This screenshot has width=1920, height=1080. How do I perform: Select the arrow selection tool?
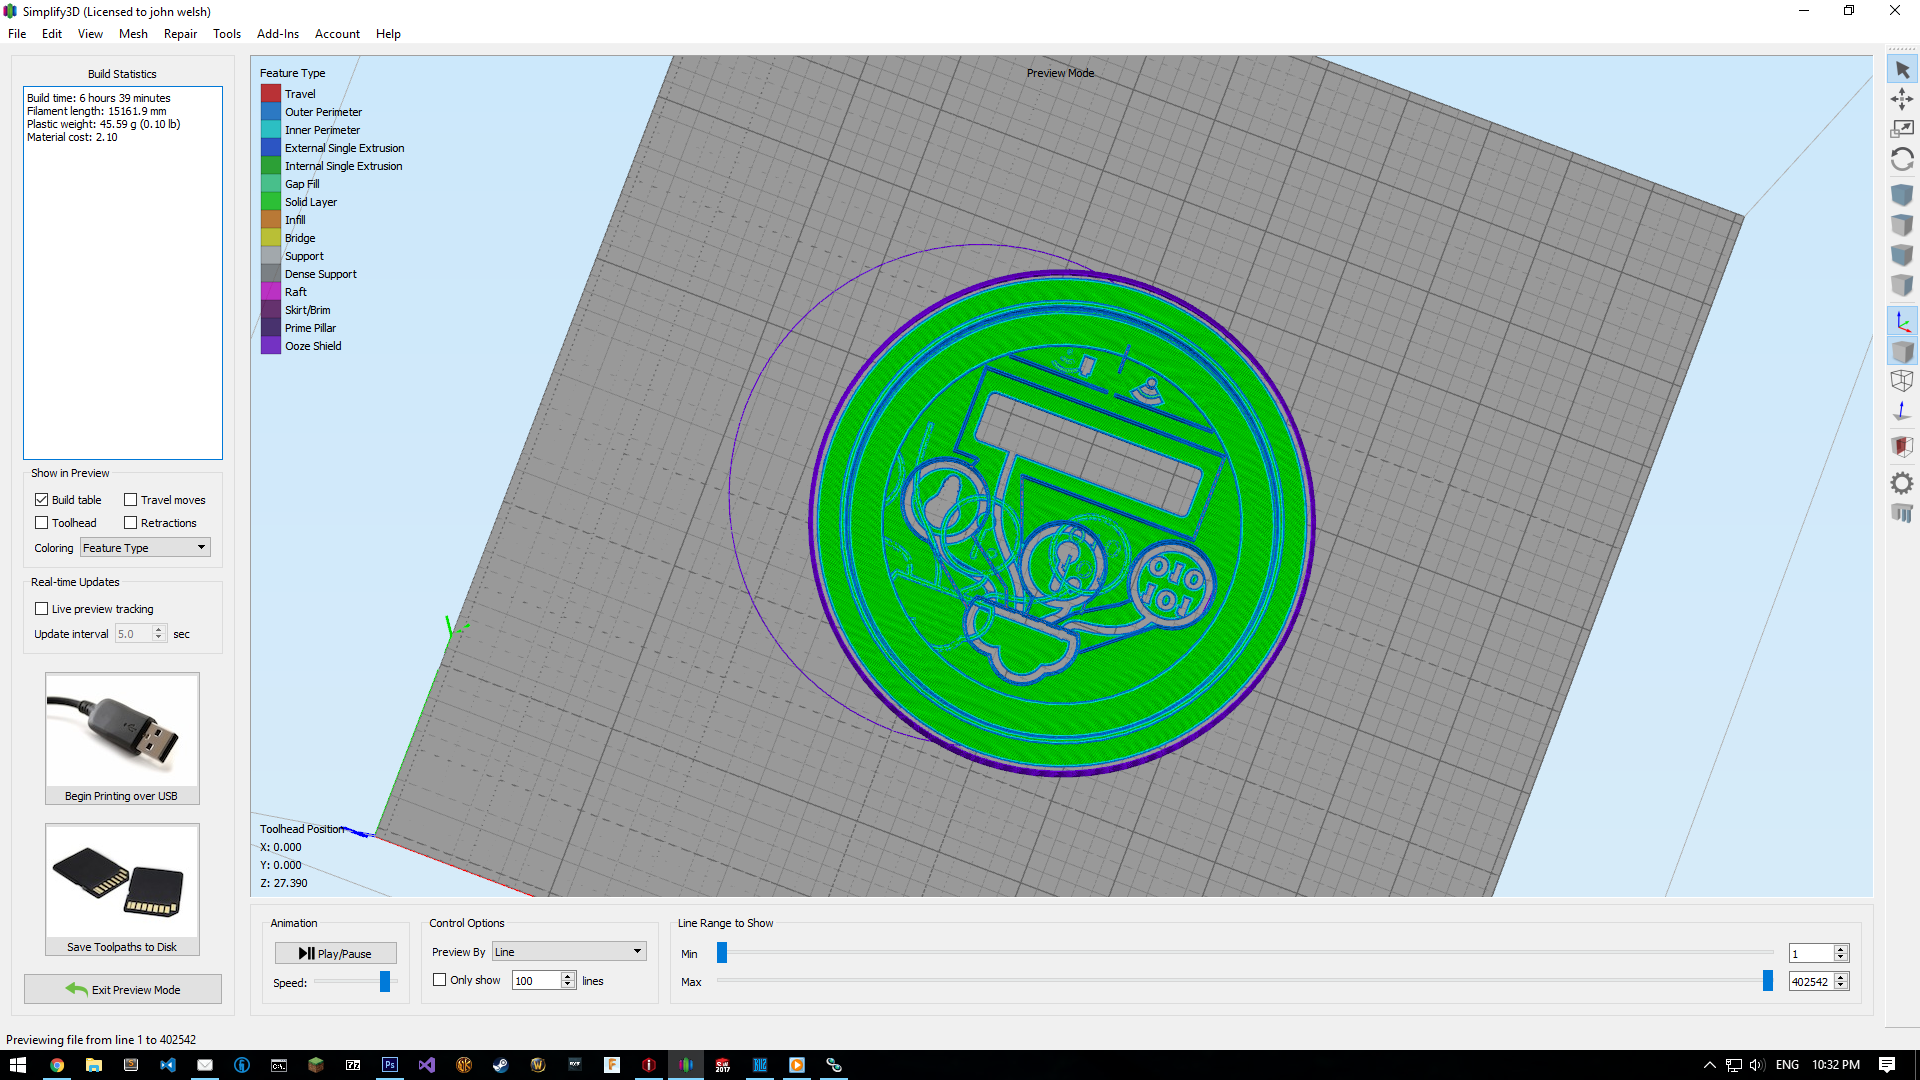point(1902,70)
